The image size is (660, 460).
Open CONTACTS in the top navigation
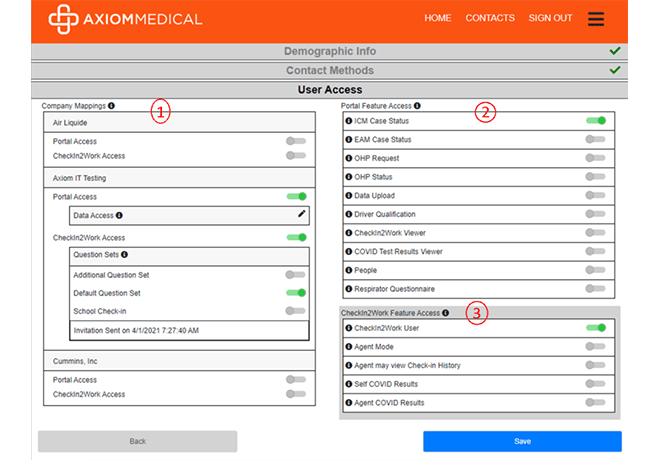coord(490,18)
